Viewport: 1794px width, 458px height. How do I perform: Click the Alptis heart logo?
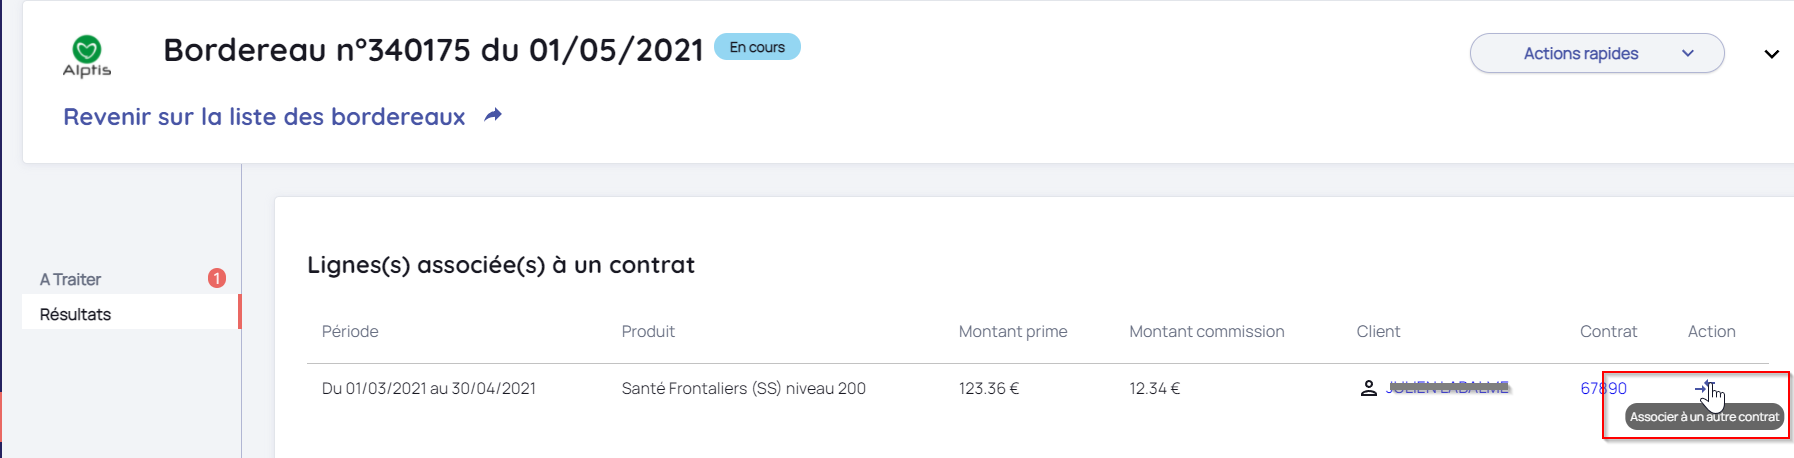pos(87,50)
